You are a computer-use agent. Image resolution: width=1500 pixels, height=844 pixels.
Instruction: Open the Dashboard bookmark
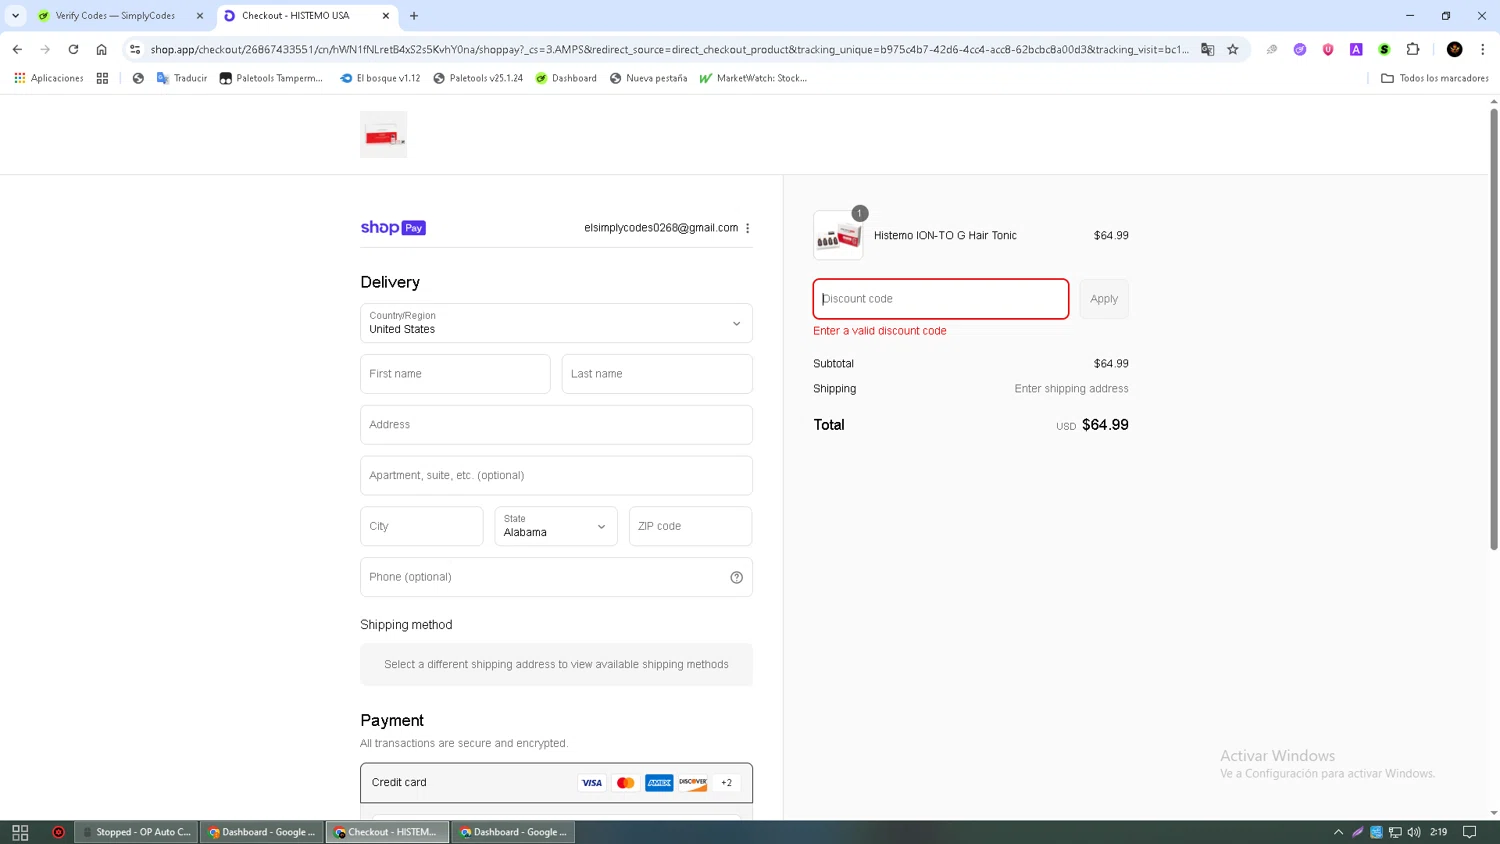tap(566, 78)
